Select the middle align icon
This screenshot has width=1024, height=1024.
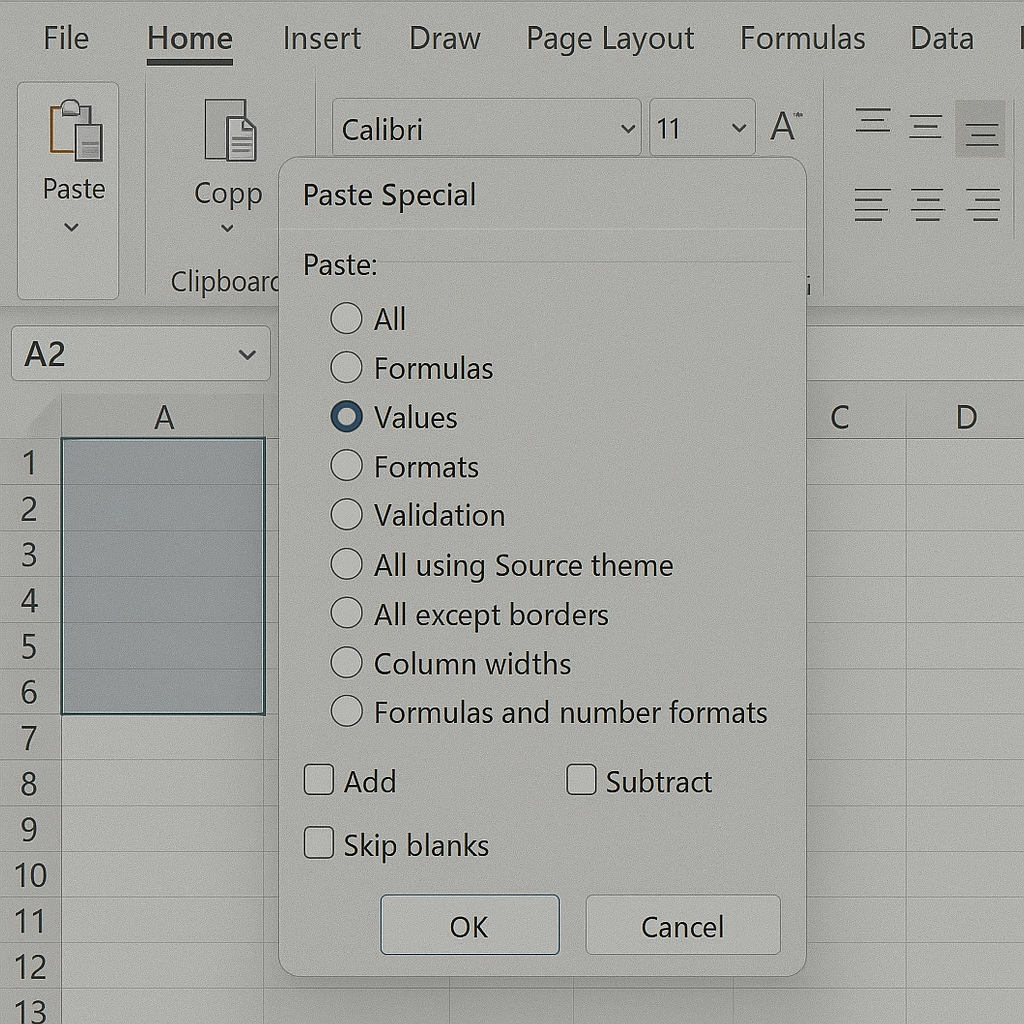pos(926,127)
